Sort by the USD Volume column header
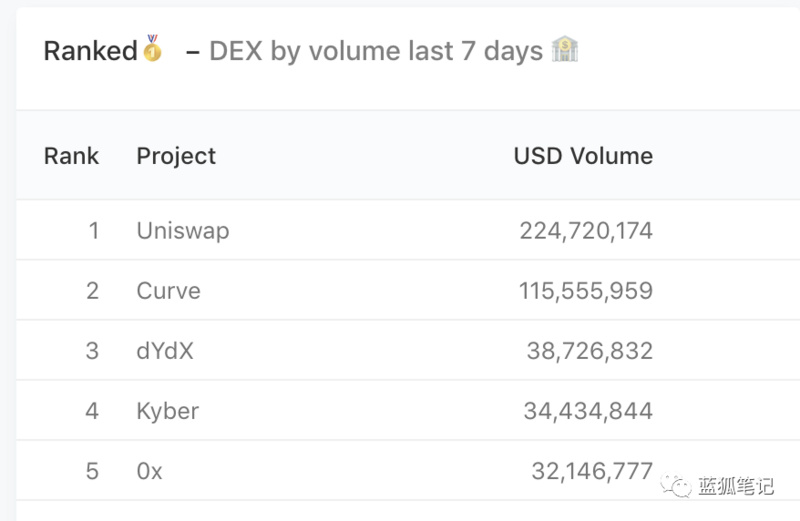This screenshot has height=521, width=800. pos(583,156)
